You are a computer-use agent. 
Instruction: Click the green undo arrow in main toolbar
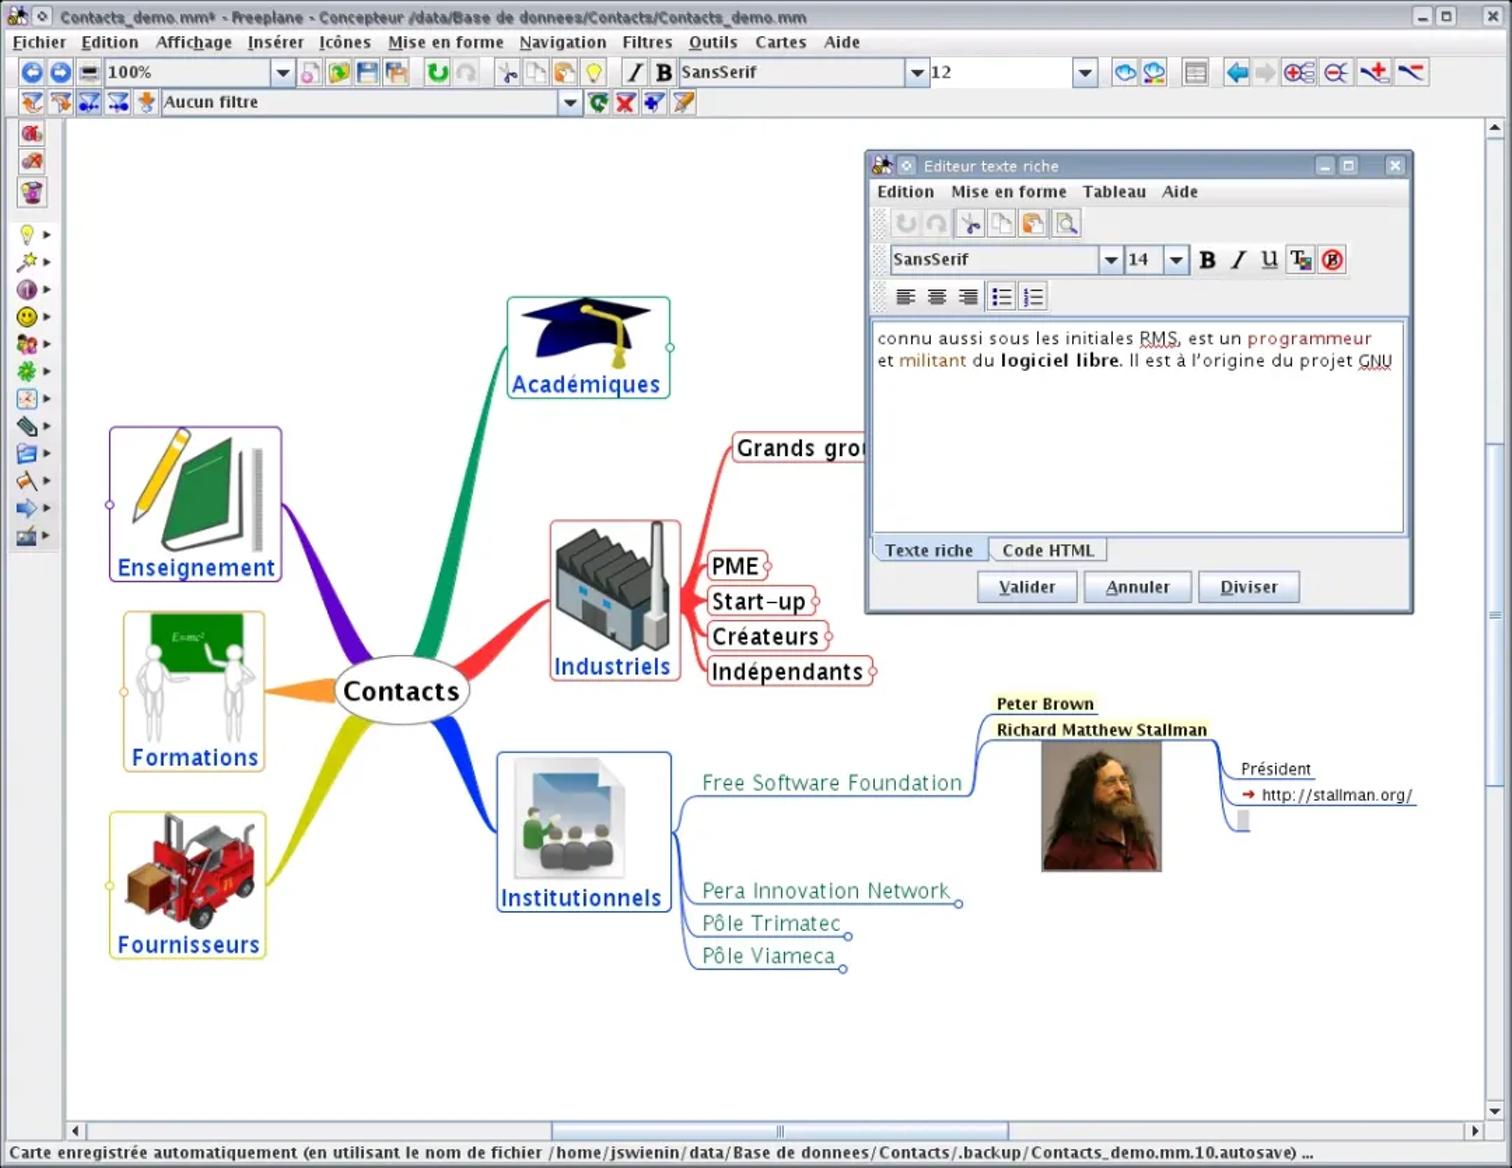(x=437, y=72)
